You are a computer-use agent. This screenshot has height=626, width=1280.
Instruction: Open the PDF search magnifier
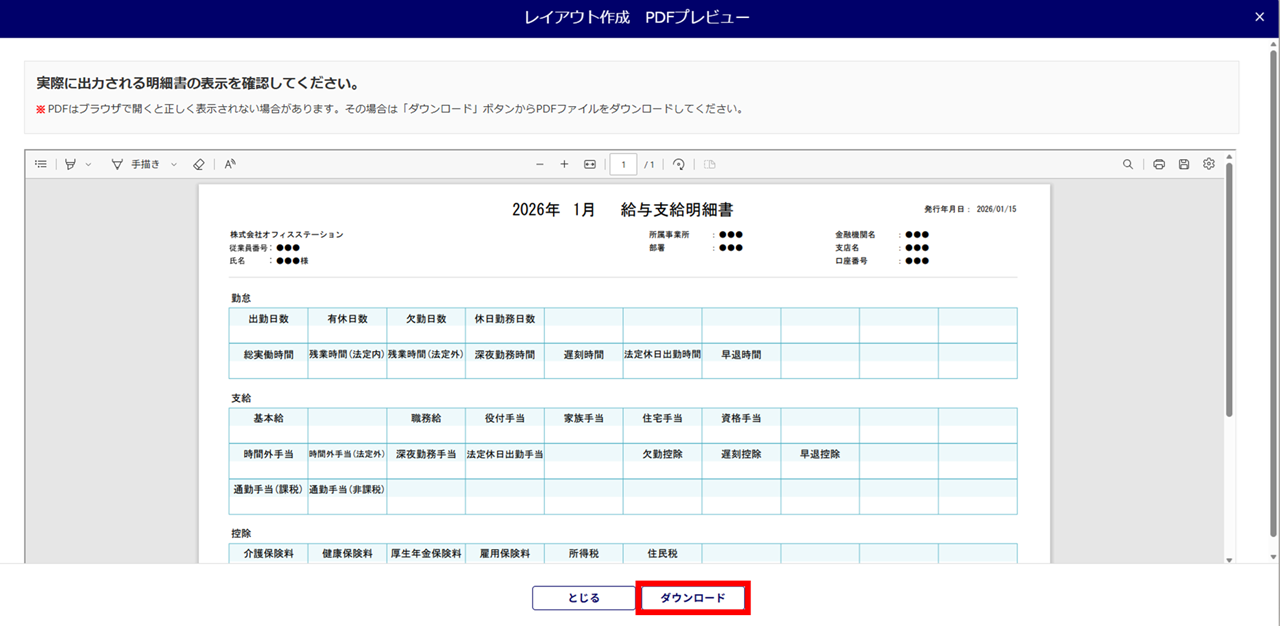point(1128,164)
